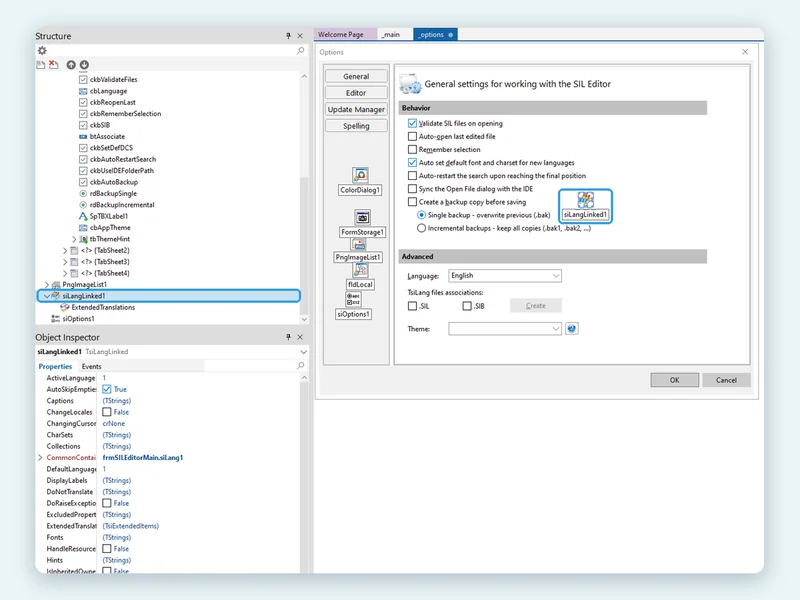The image size is (800, 600).
Task: Select the fldLocal component icon
Action: [360, 270]
